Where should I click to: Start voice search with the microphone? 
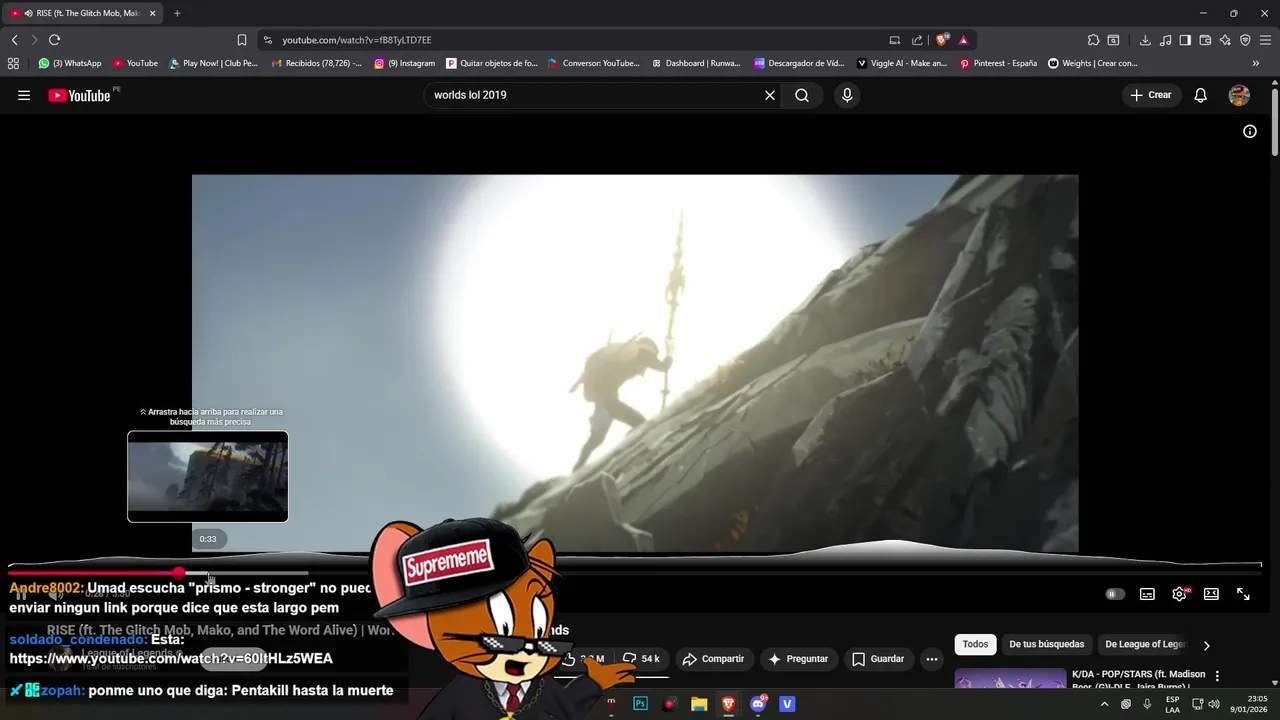click(847, 95)
